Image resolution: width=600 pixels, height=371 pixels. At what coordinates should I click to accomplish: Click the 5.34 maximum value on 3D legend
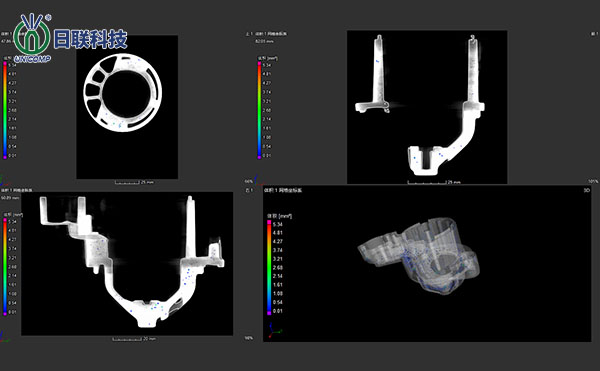point(278,224)
